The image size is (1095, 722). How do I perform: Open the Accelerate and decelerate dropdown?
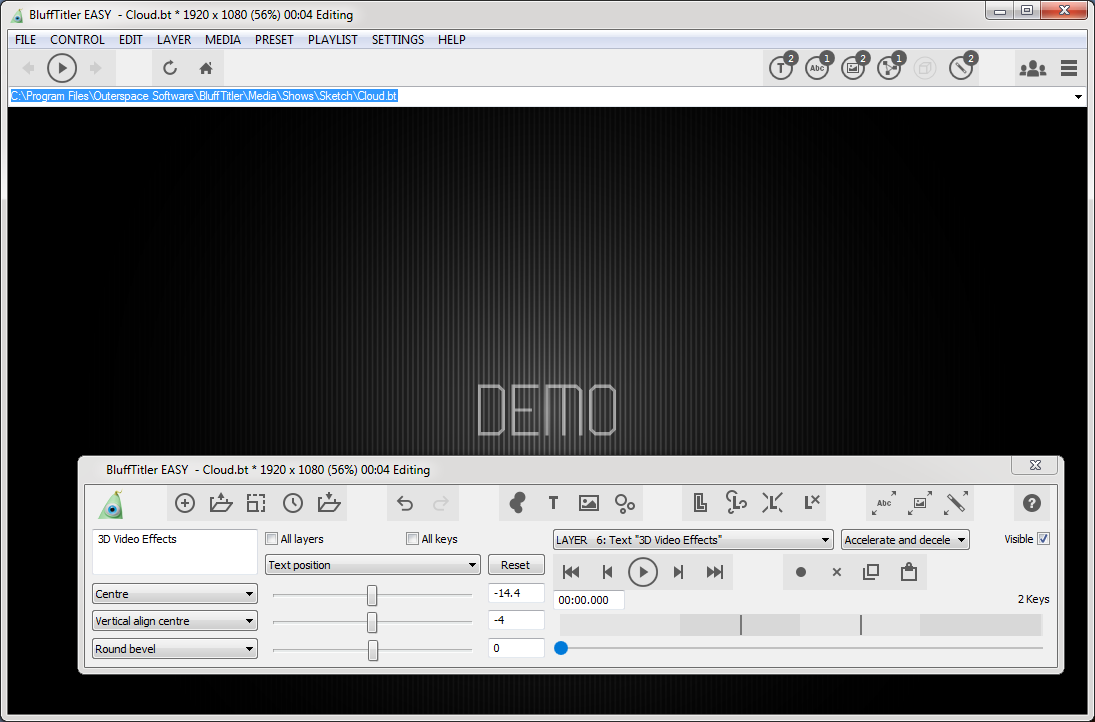click(x=905, y=540)
